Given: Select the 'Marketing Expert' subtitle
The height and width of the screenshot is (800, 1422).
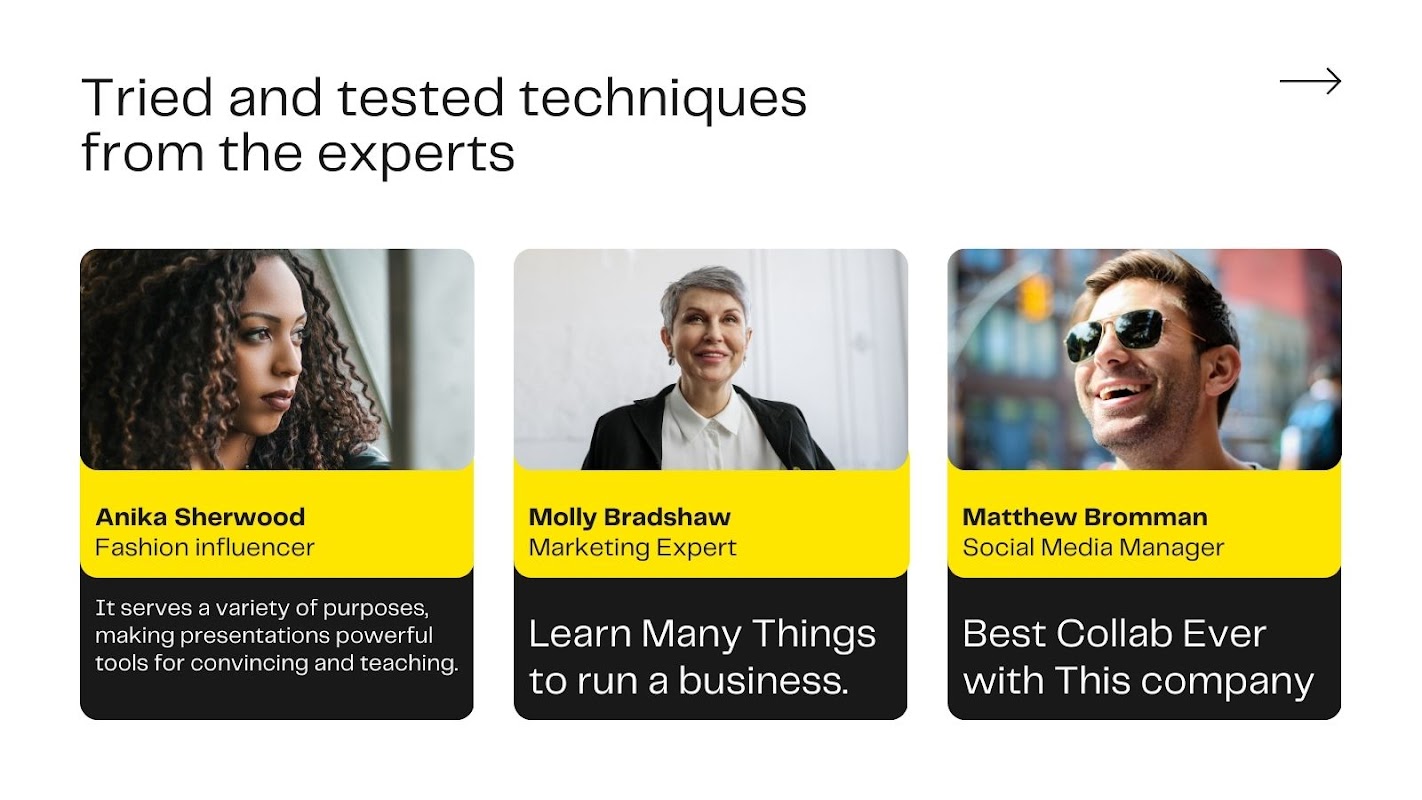Looking at the screenshot, I should [632, 547].
